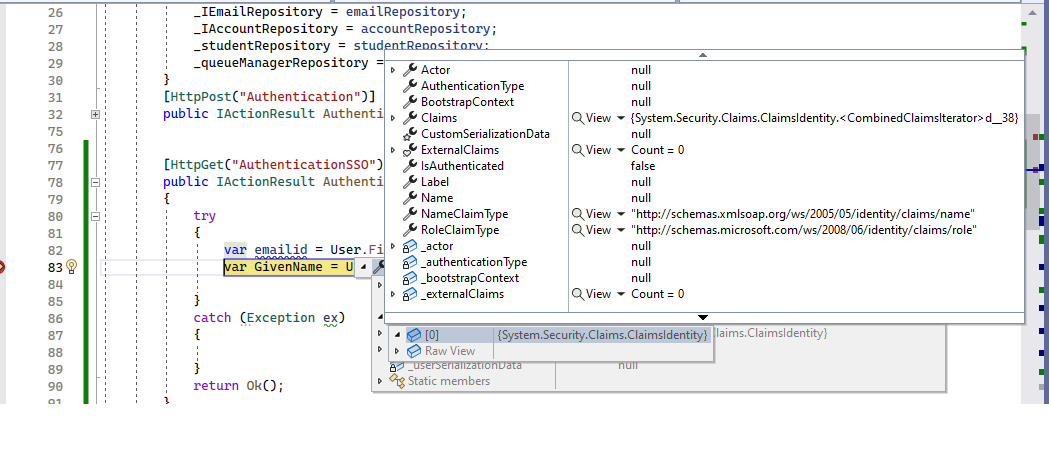The width and height of the screenshot is (1049, 460).
Task: Click the identity/claims/name URL value
Action: point(803,214)
